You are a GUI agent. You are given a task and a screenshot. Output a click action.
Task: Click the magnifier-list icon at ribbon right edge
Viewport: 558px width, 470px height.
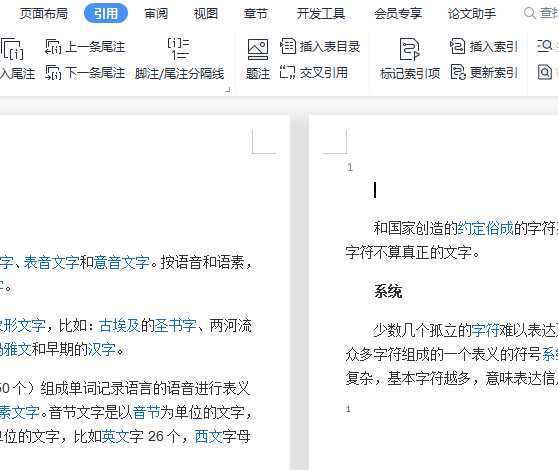544,46
